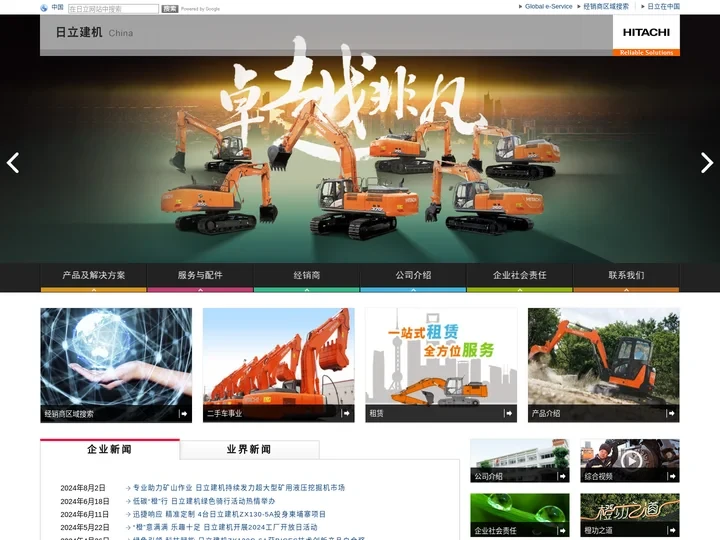Switch to 业界新闻 tab
The image size is (720, 540).
(x=249, y=449)
